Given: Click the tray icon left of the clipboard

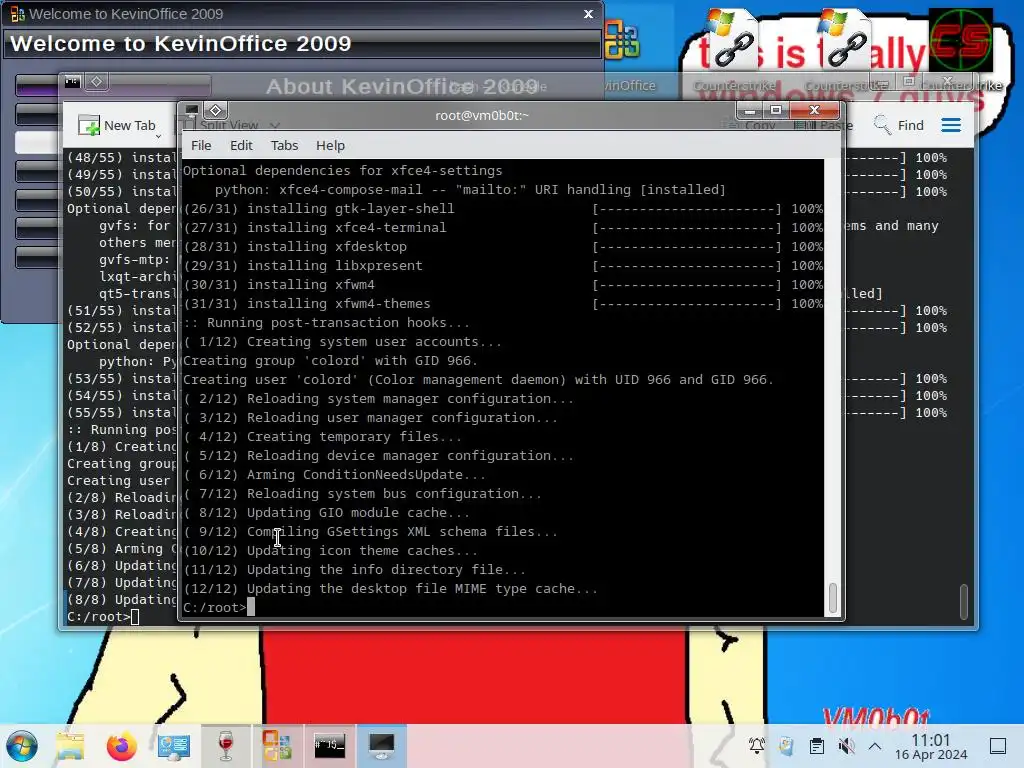Looking at the screenshot, I should click(x=786, y=746).
